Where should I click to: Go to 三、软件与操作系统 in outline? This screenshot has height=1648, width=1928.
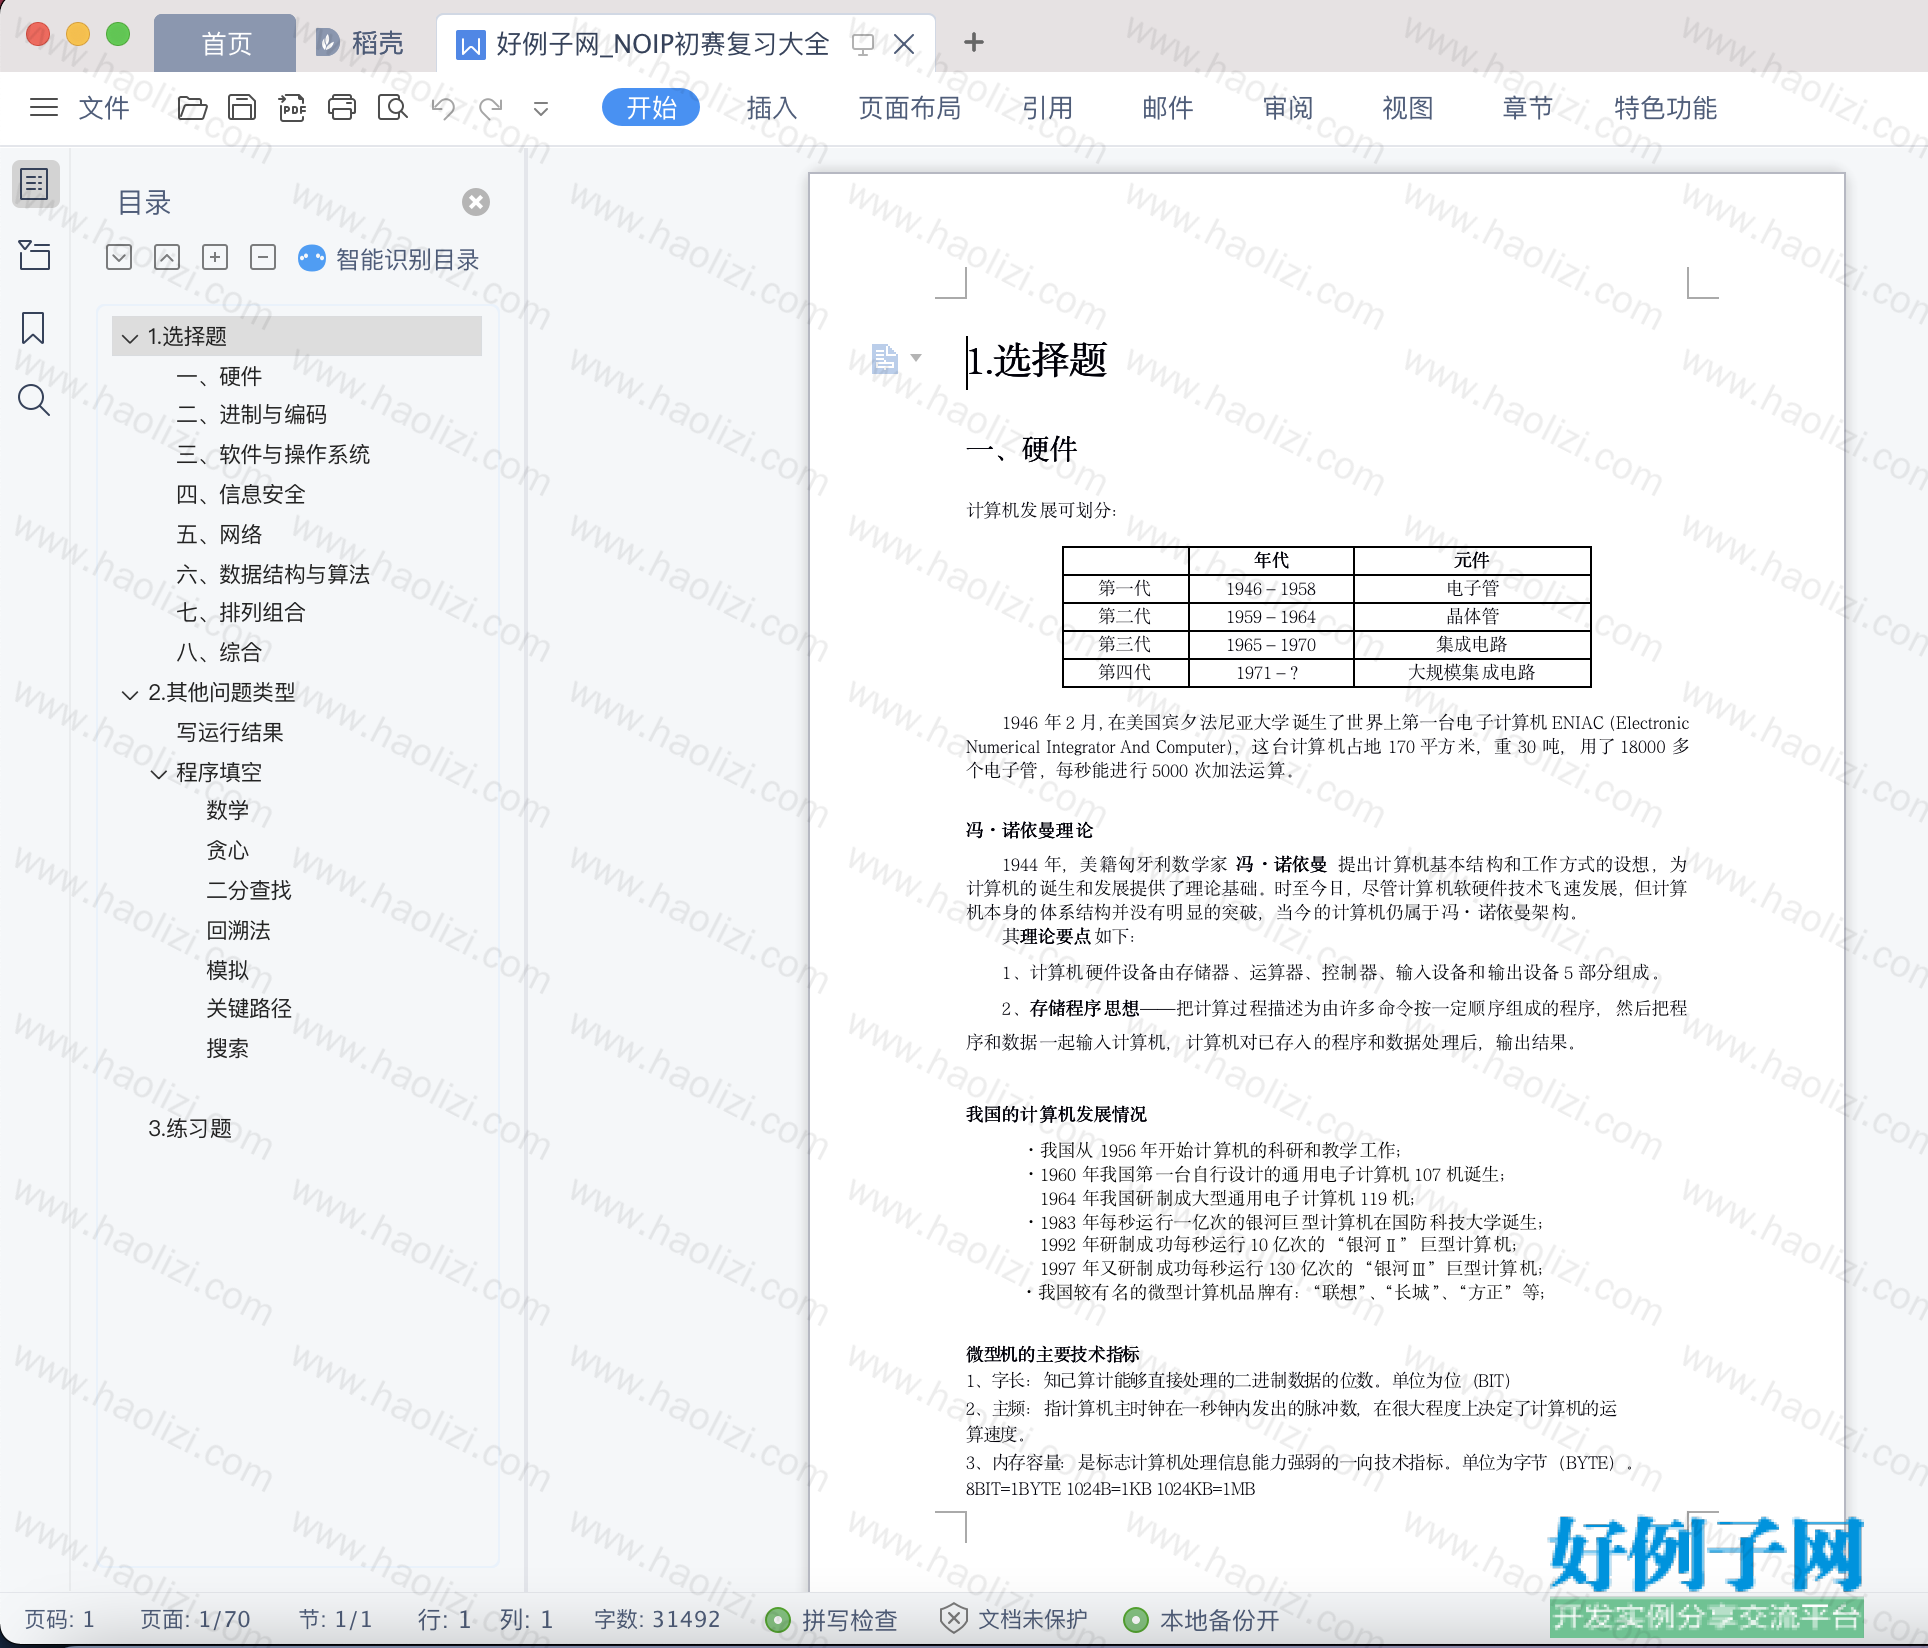(x=273, y=454)
